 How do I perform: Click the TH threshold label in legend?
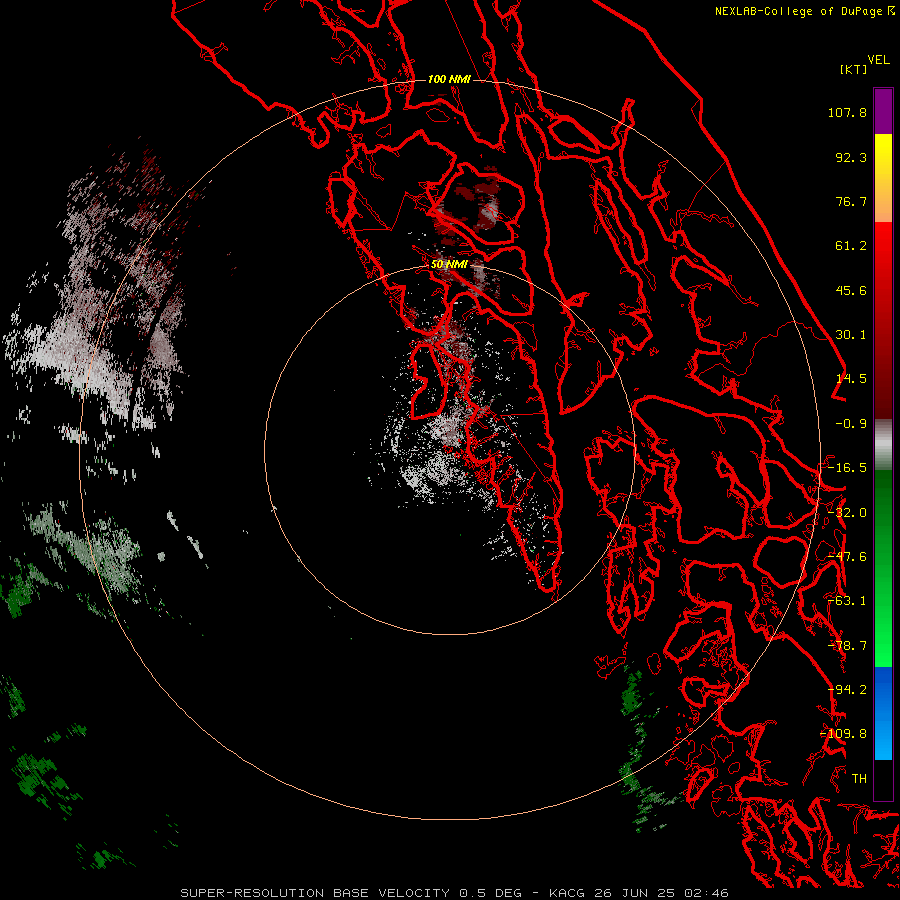coord(859,779)
